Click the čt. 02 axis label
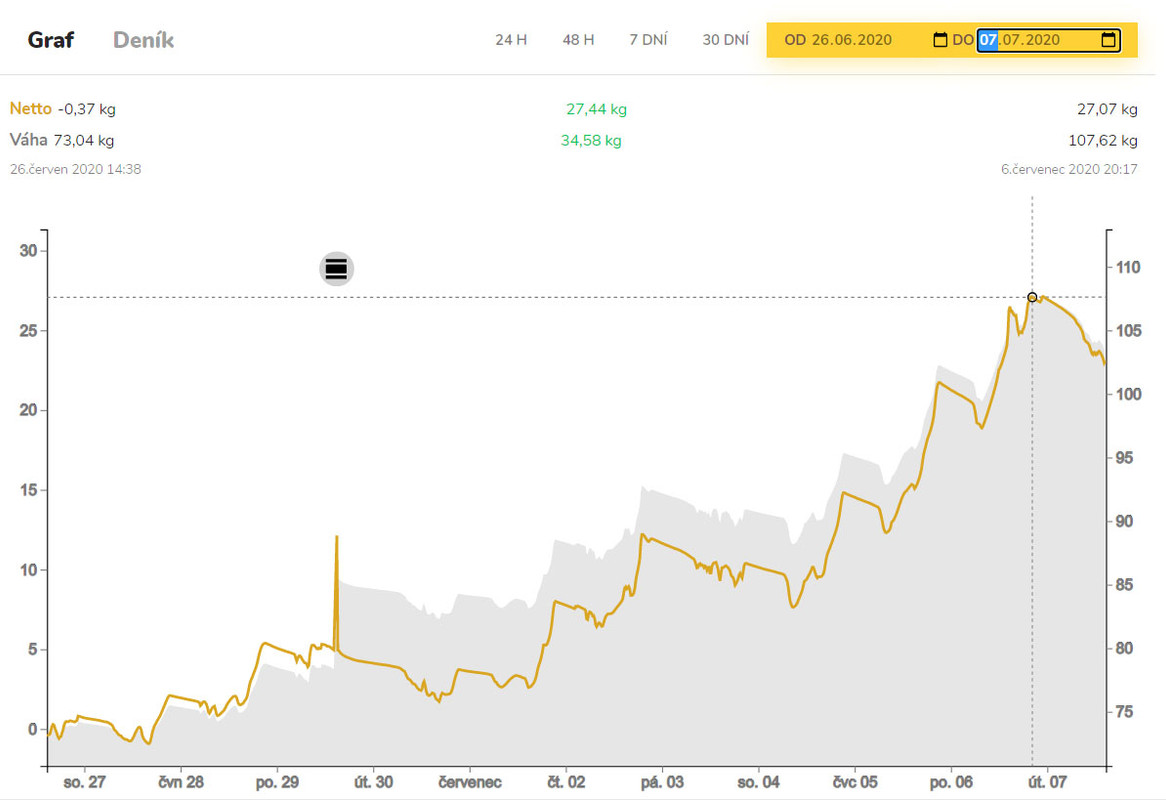This screenshot has width=1166, height=800. point(566,782)
